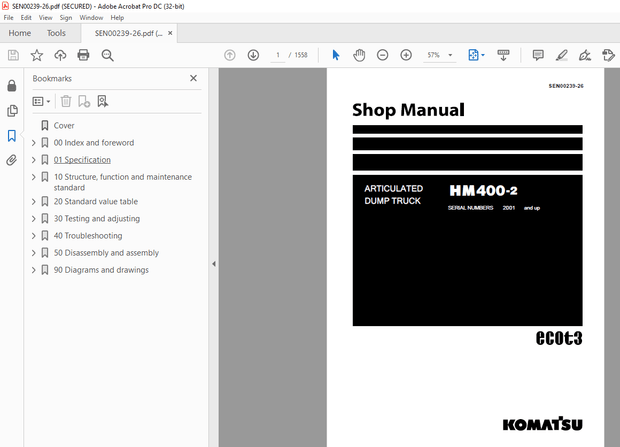The width and height of the screenshot is (620, 447).
Task: Expand the 30 Testing and adjusting bookmark
Action: click(34, 219)
